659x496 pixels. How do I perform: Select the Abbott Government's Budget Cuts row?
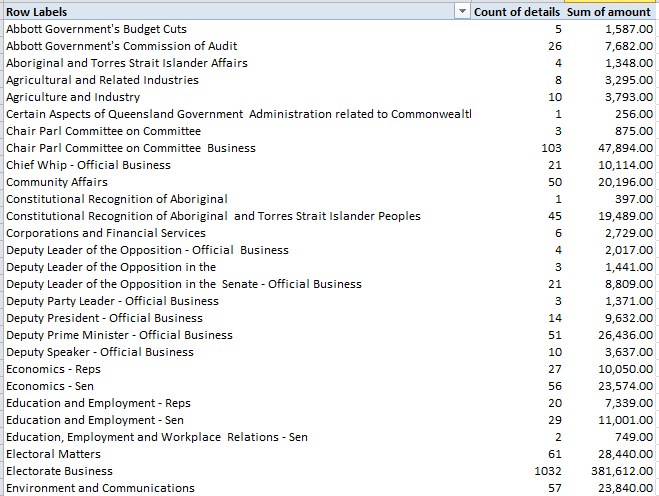[96, 29]
